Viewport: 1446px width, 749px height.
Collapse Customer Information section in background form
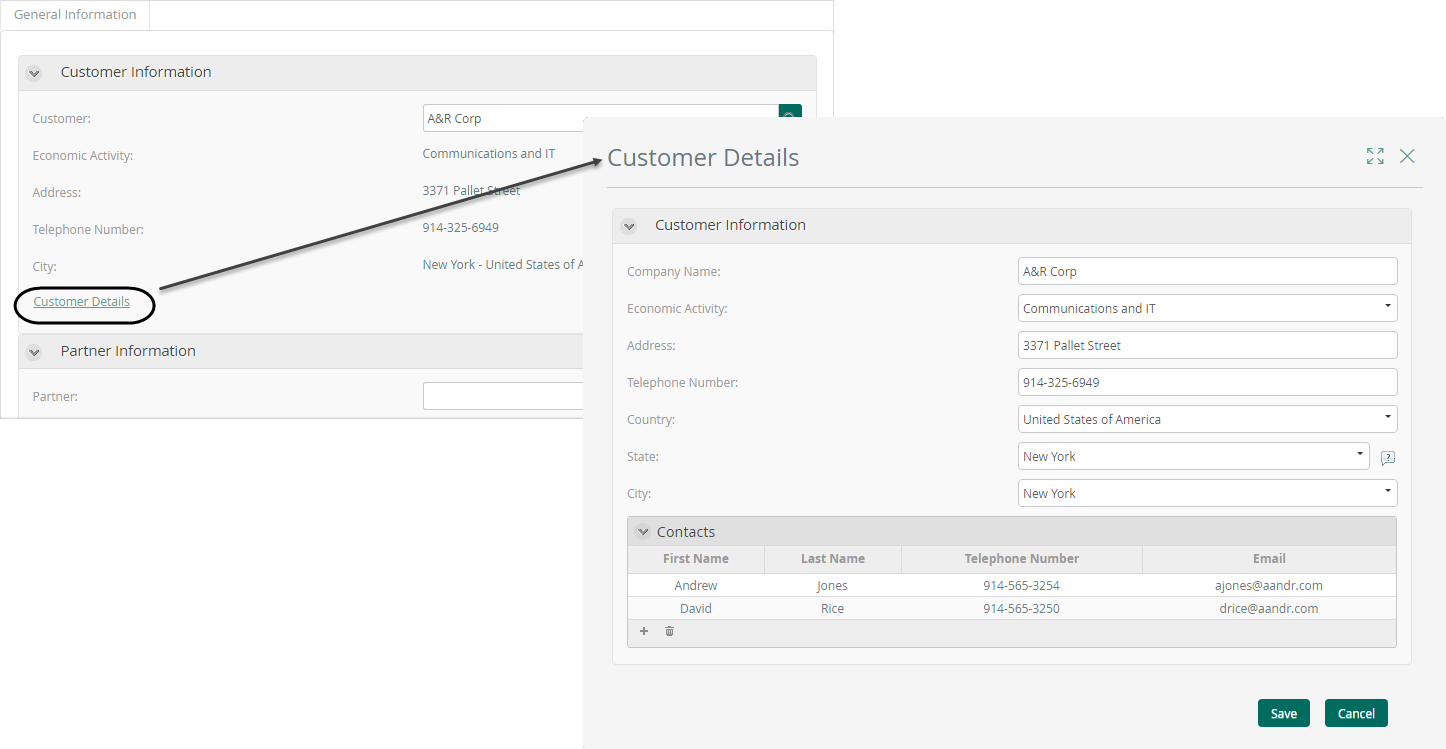click(34, 73)
